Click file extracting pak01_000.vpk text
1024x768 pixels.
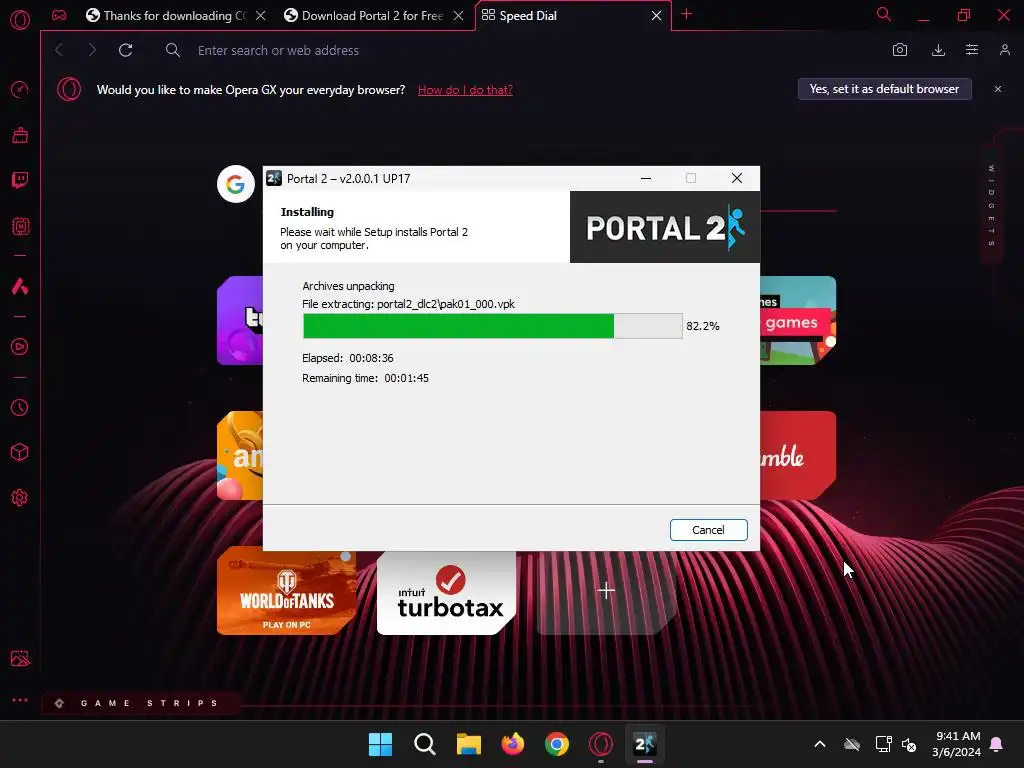click(408, 304)
